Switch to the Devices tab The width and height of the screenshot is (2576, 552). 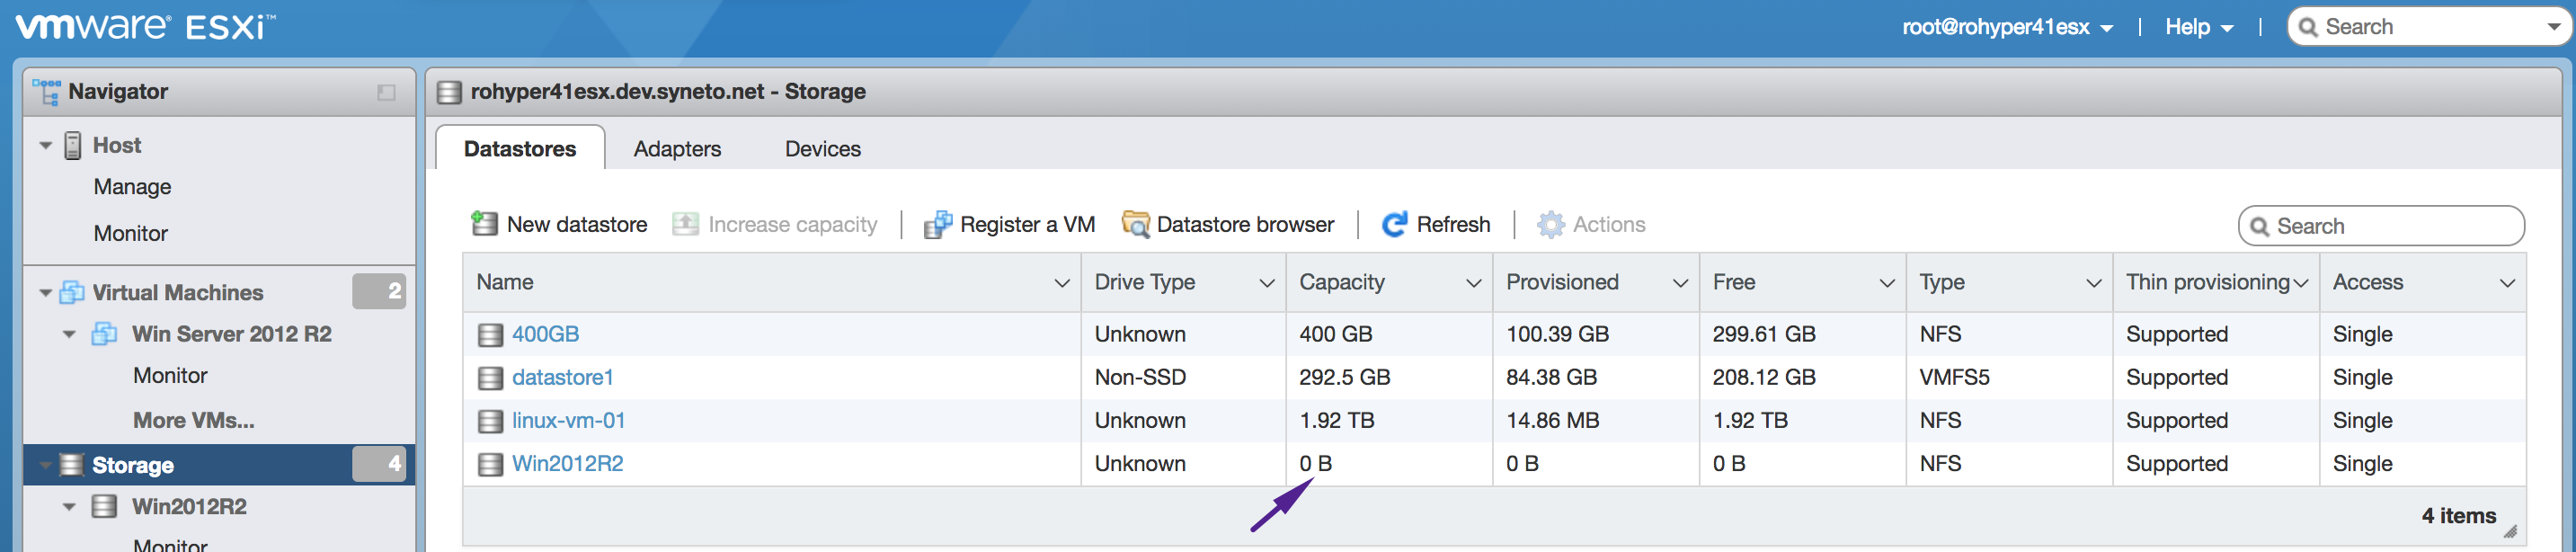click(822, 148)
